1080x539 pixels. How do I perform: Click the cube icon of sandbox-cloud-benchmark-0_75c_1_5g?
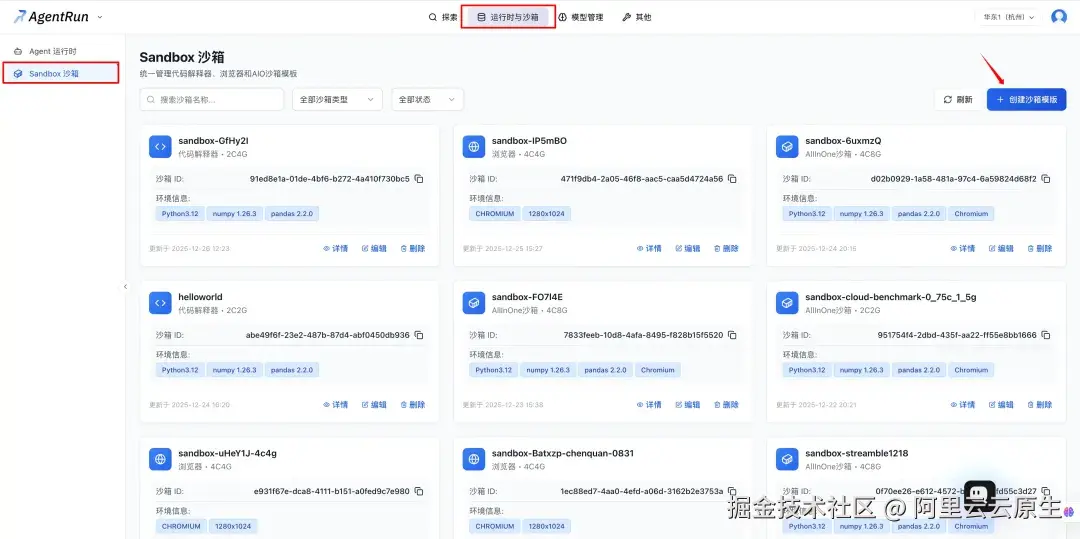[x=787, y=303]
